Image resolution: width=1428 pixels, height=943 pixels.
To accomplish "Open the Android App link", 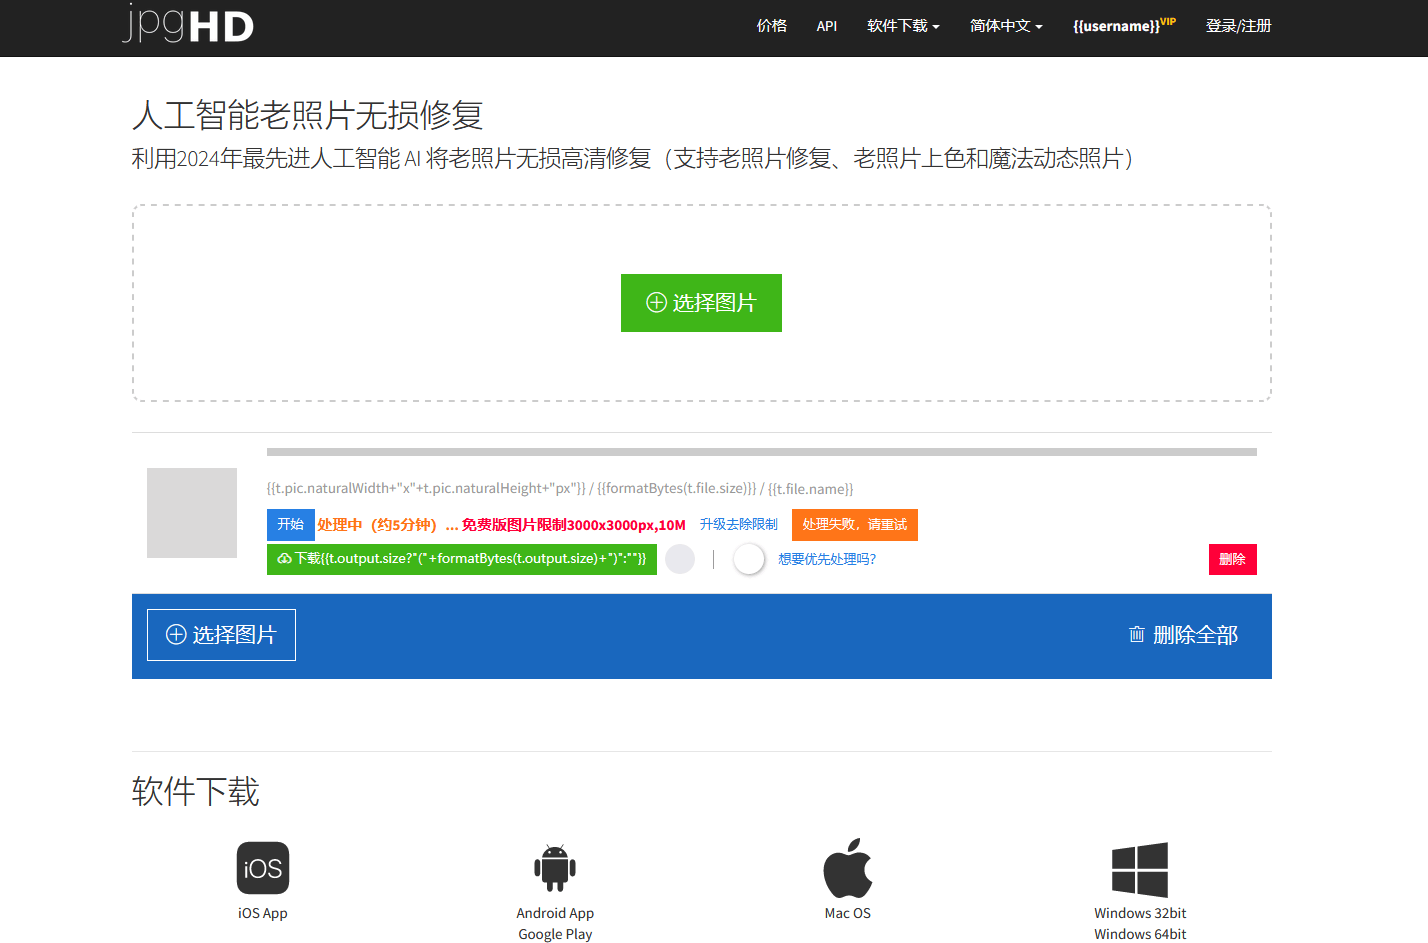I will 555,913.
